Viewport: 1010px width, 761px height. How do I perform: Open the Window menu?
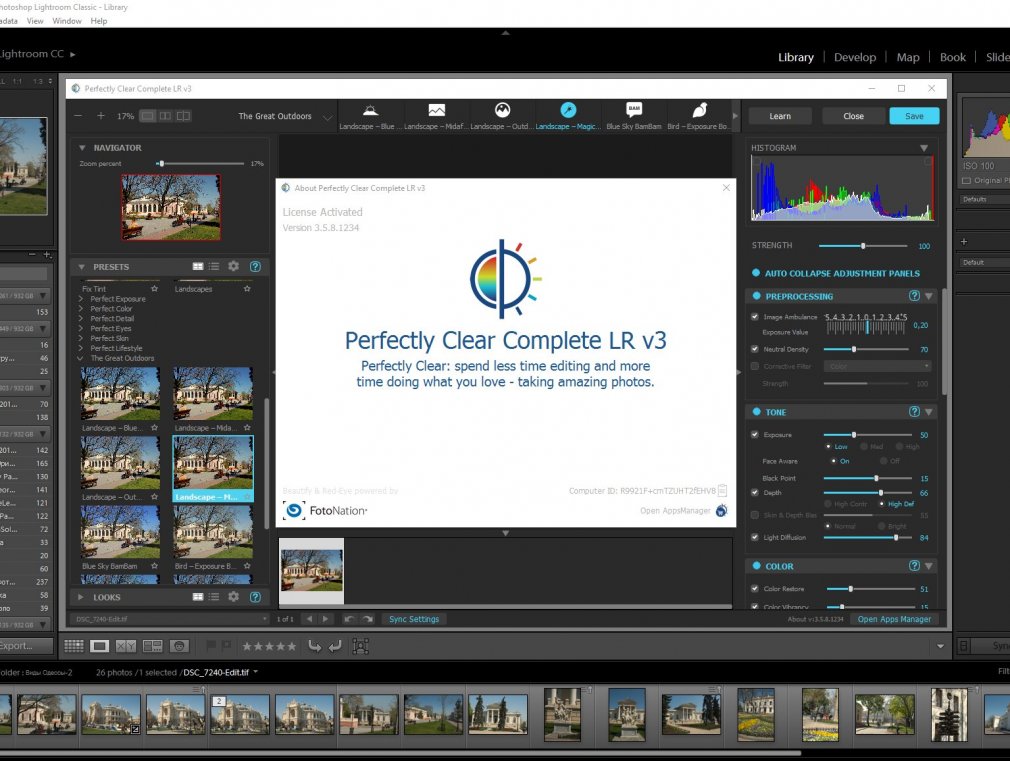[x=67, y=21]
